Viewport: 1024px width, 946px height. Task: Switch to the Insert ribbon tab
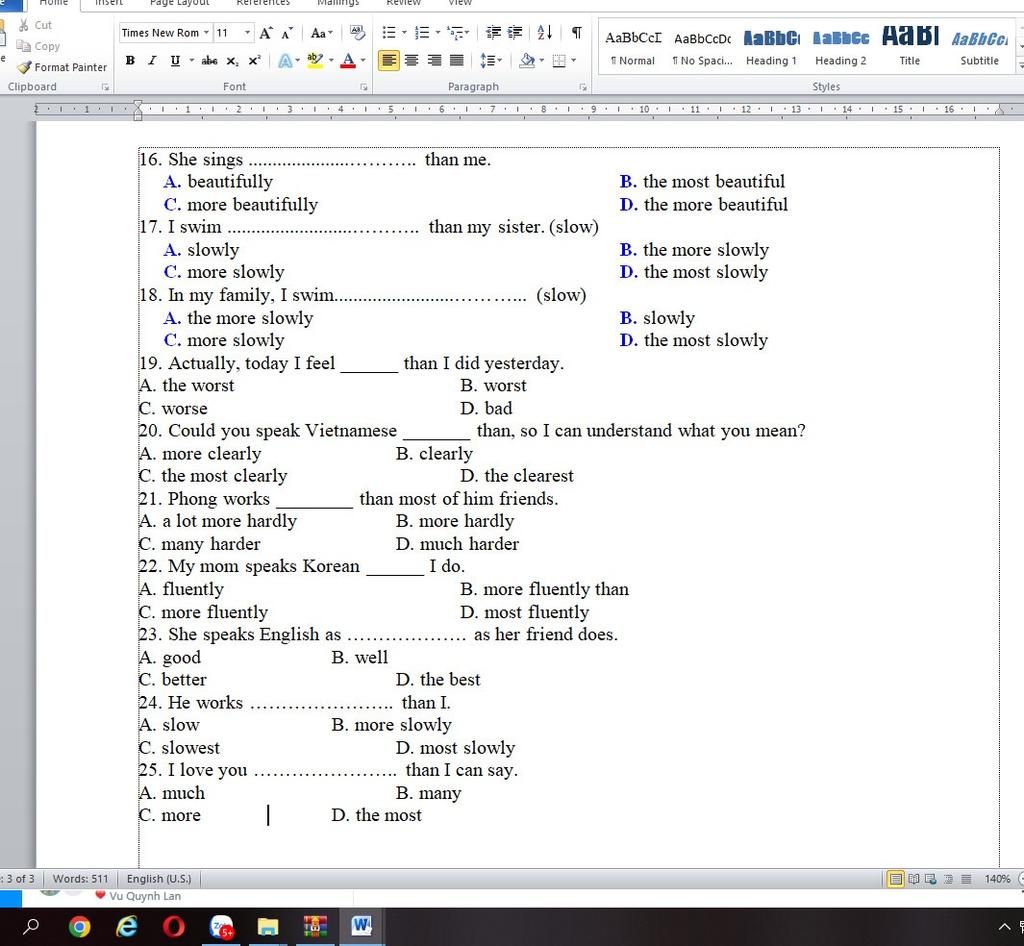(x=108, y=4)
